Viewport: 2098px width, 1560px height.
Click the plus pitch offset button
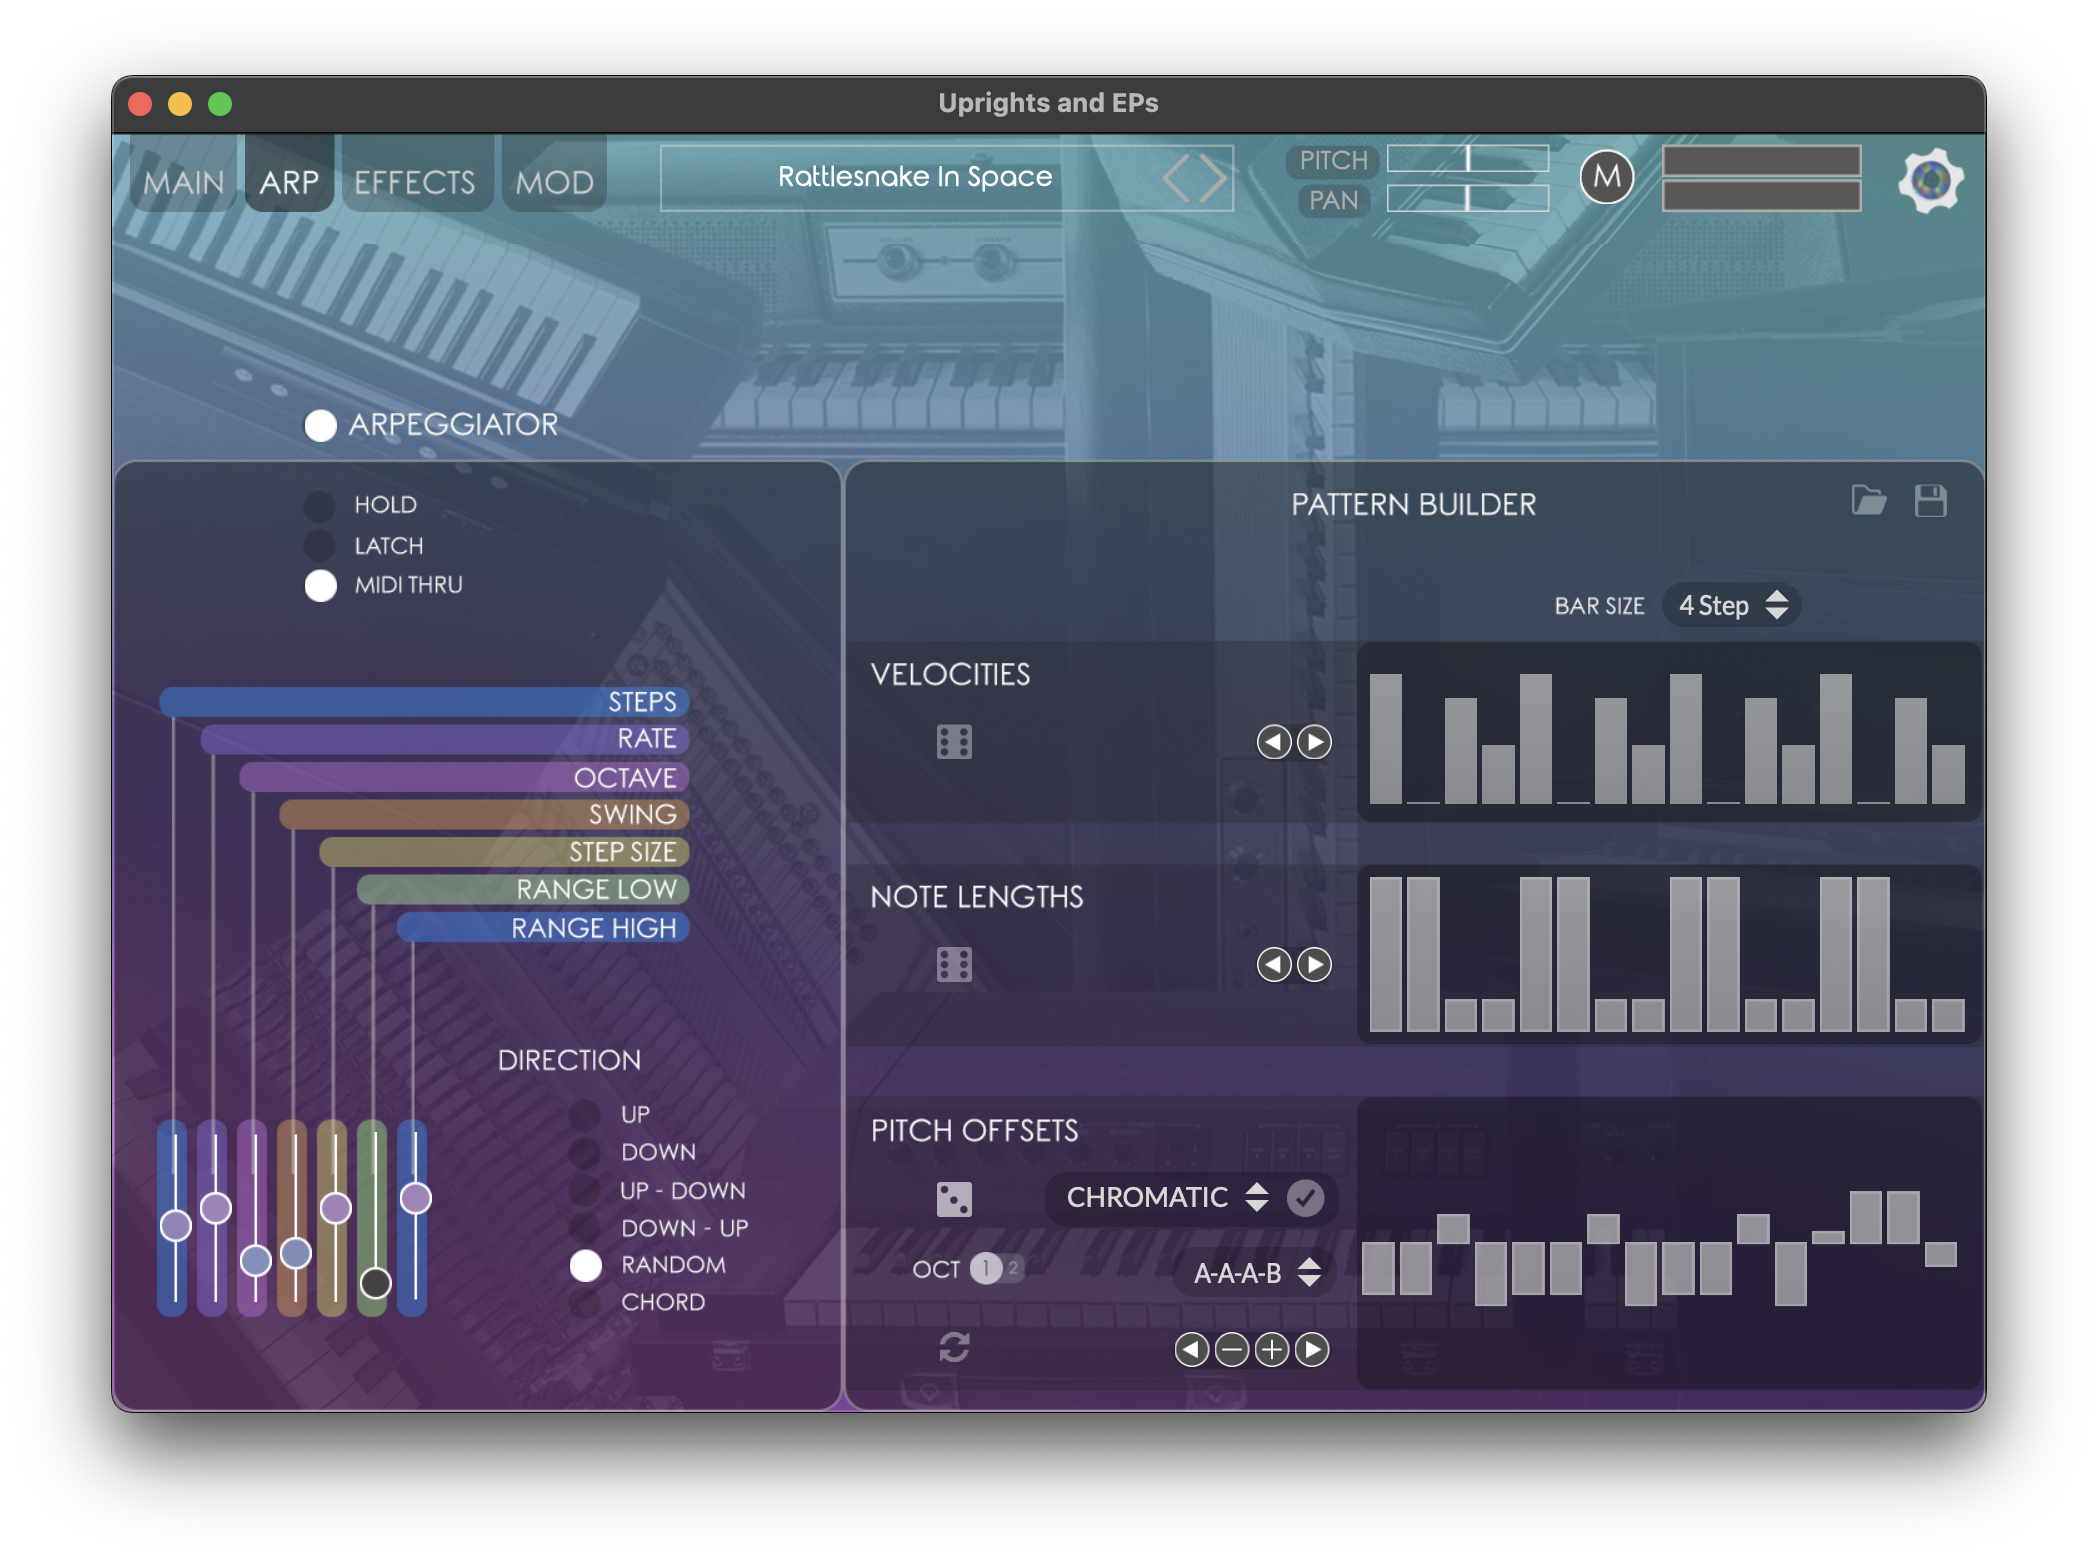click(1272, 1350)
